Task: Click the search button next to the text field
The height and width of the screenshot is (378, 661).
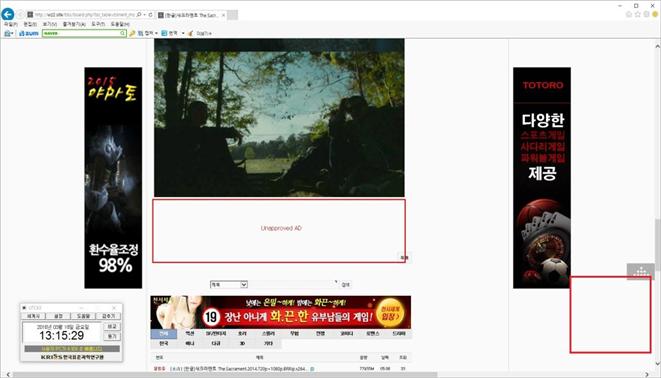Action: pyautogui.click(x=346, y=285)
